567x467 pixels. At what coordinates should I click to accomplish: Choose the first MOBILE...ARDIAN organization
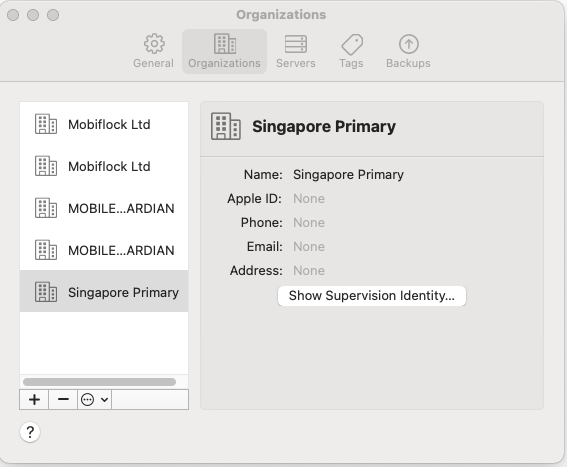pos(104,208)
